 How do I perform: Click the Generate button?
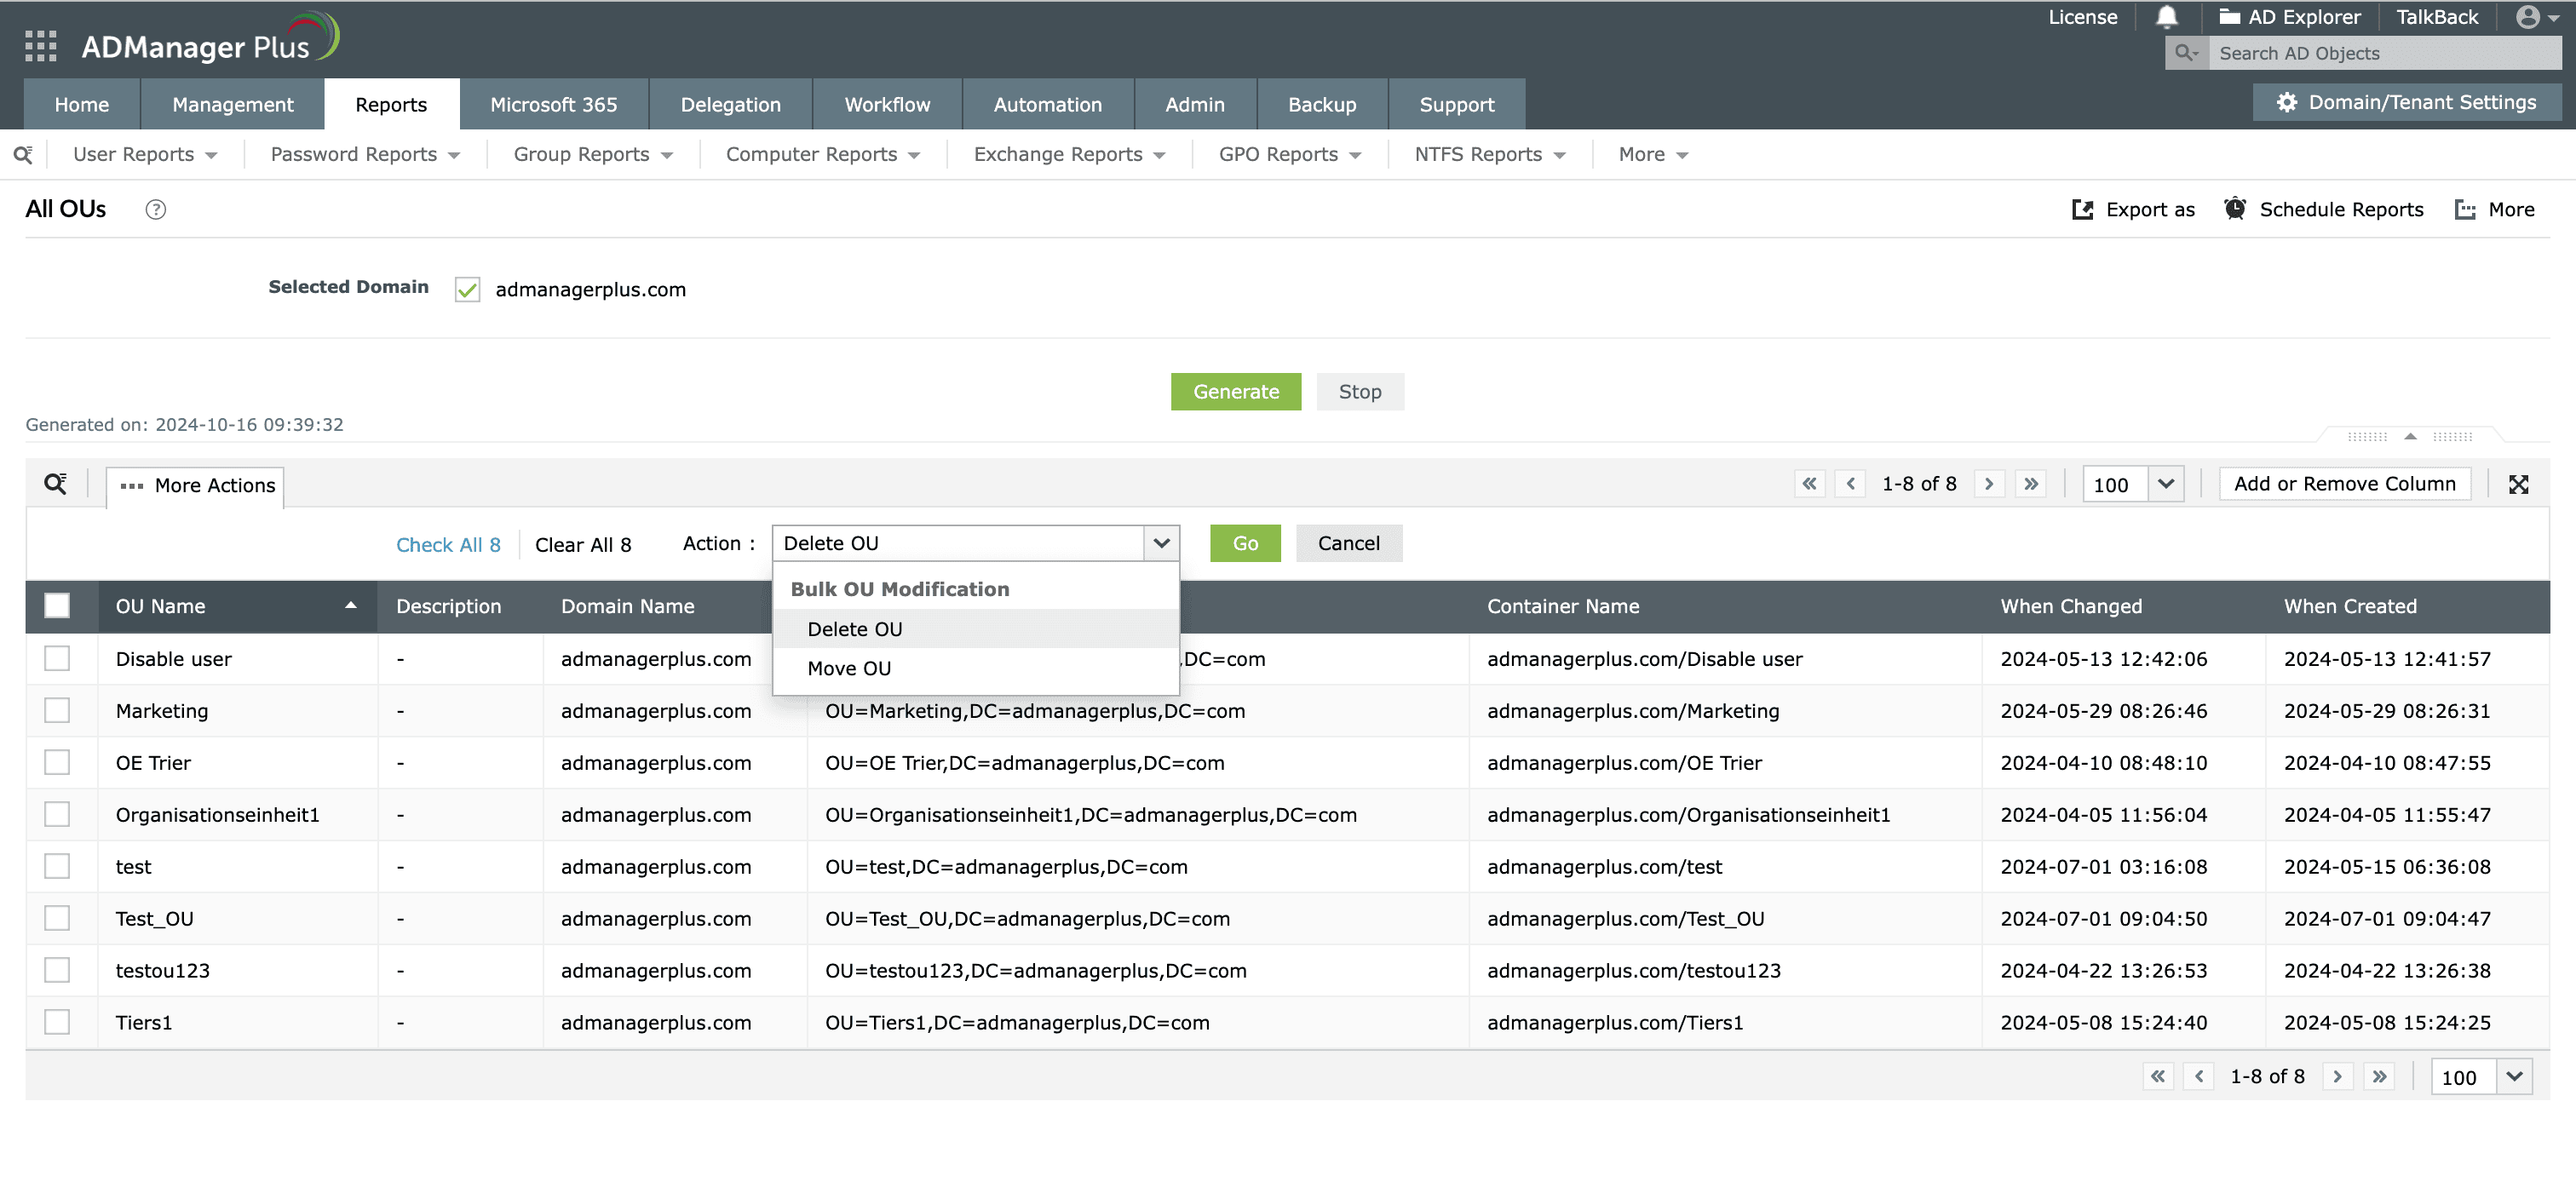[1236, 391]
